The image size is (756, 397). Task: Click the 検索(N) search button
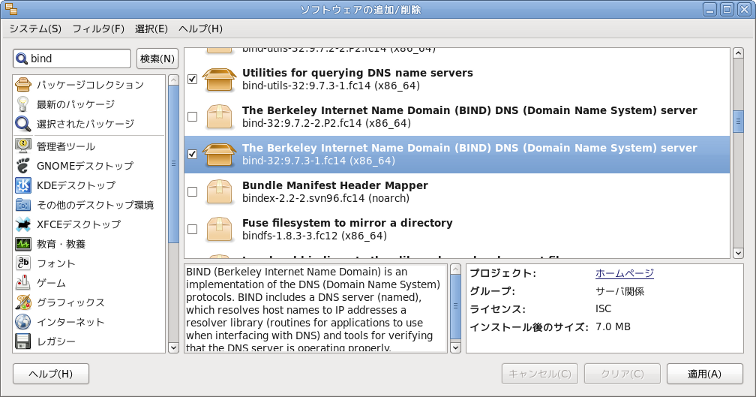pos(157,59)
